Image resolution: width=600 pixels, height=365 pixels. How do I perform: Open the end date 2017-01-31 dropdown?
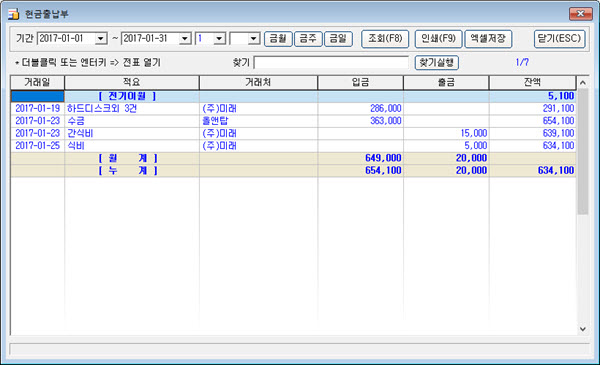(x=185, y=39)
